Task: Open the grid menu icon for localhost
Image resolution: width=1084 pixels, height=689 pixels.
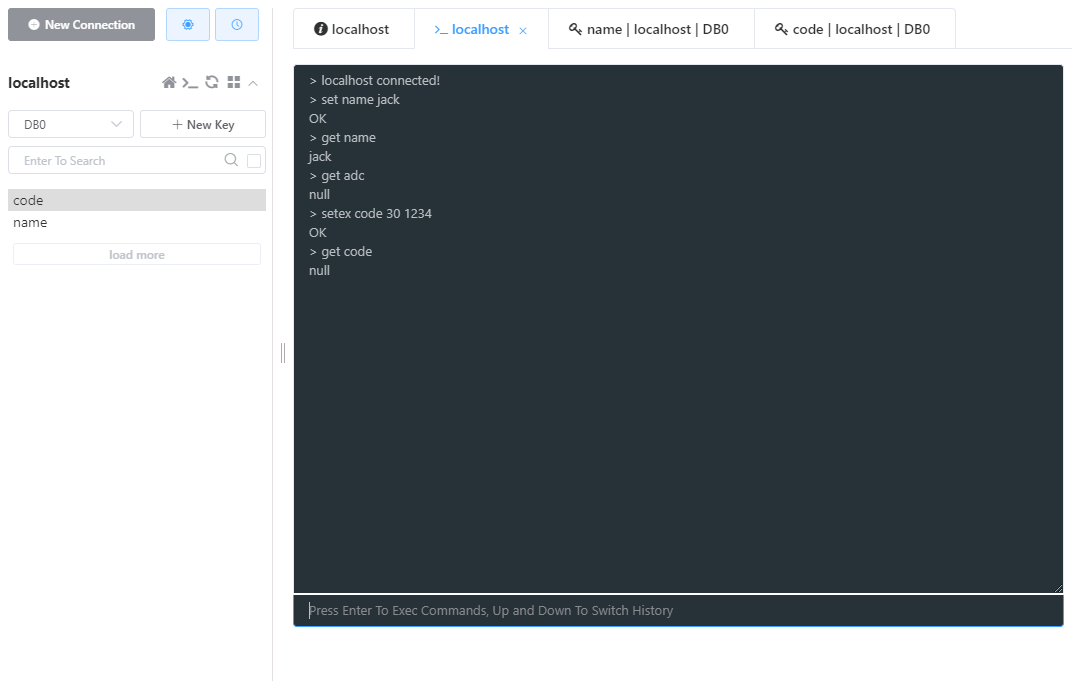Action: pos(234,82)
